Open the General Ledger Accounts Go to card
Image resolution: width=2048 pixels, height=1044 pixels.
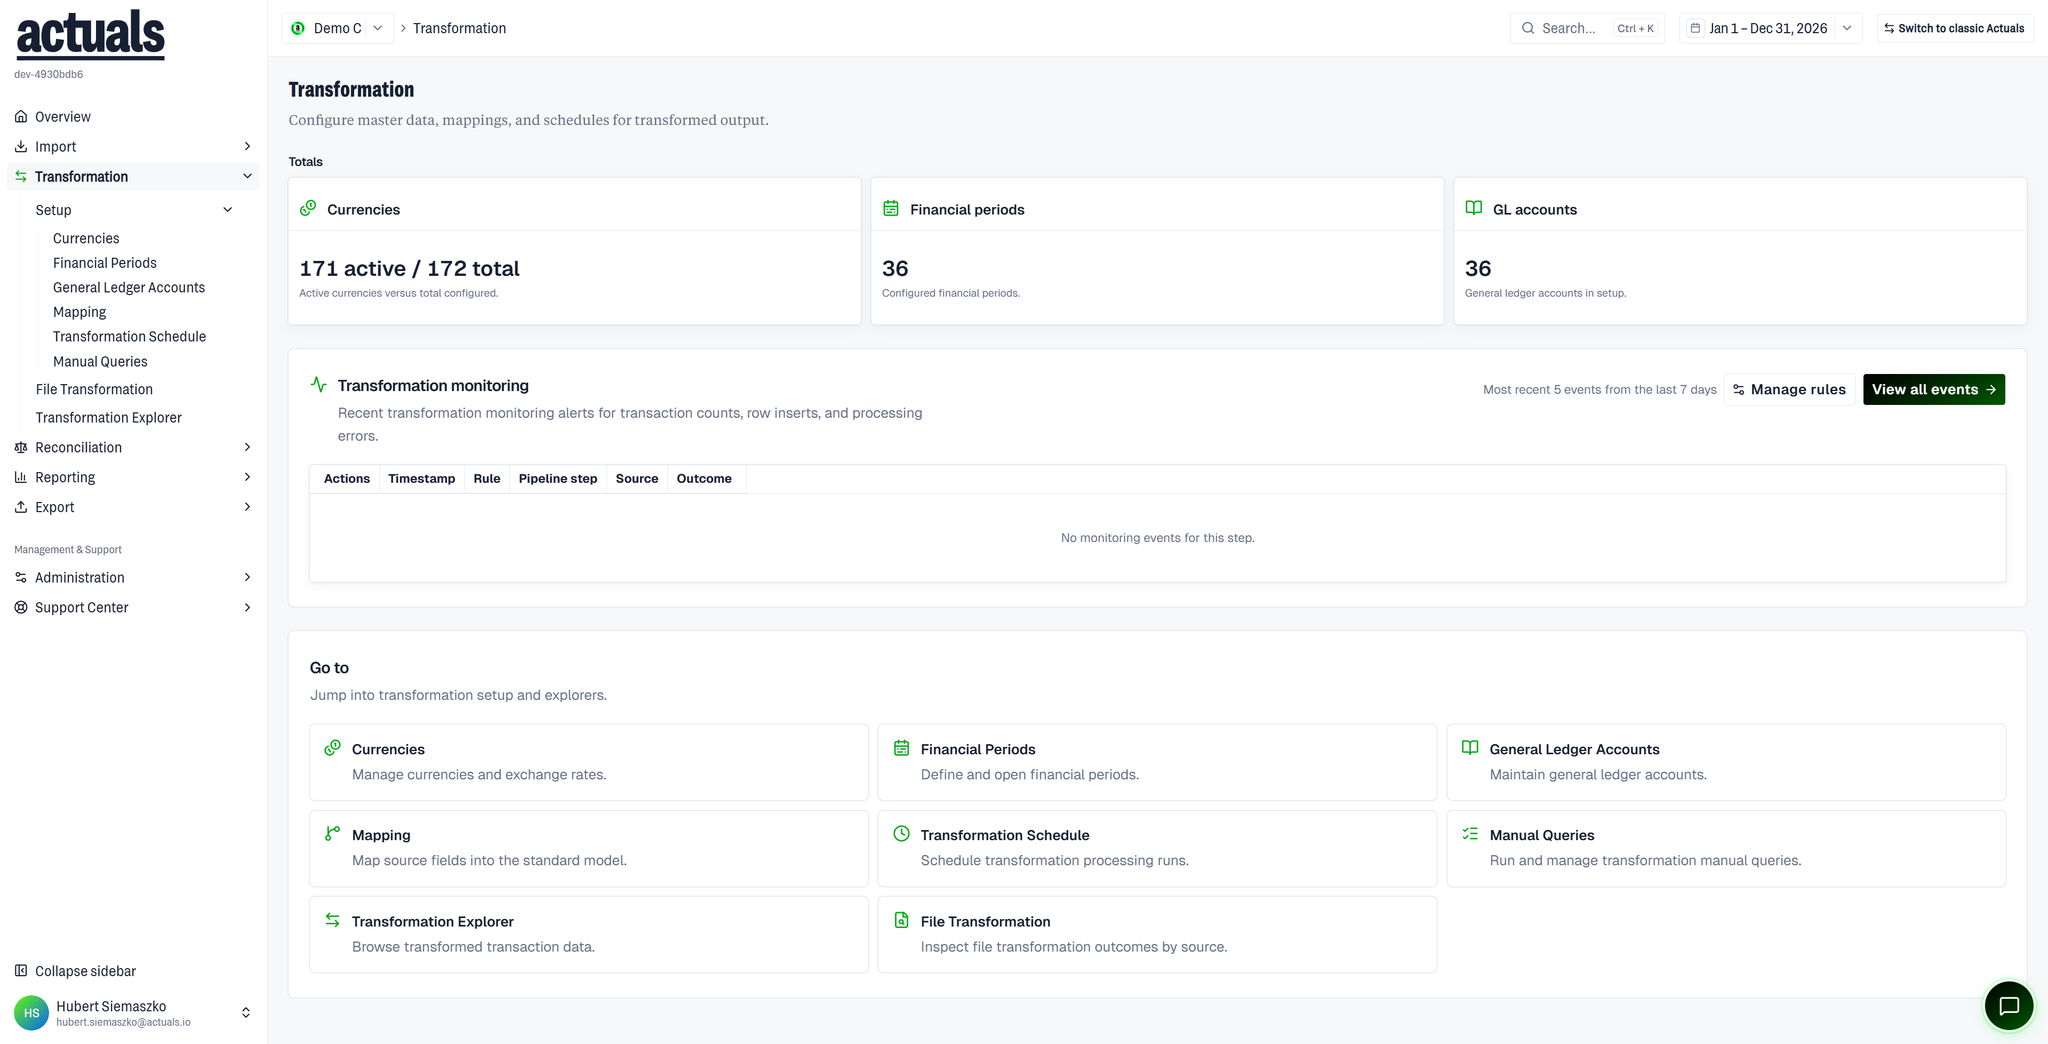point(1726,762)
